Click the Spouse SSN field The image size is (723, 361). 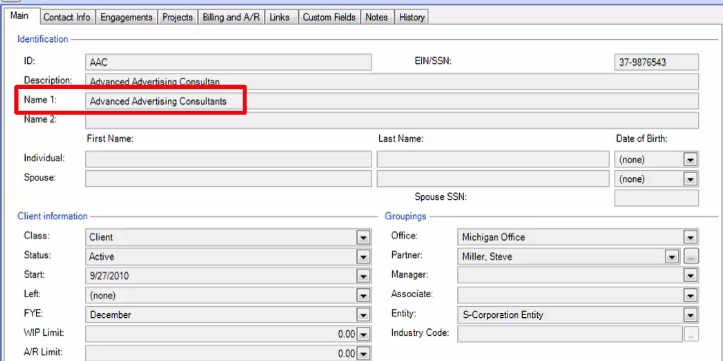656,198
